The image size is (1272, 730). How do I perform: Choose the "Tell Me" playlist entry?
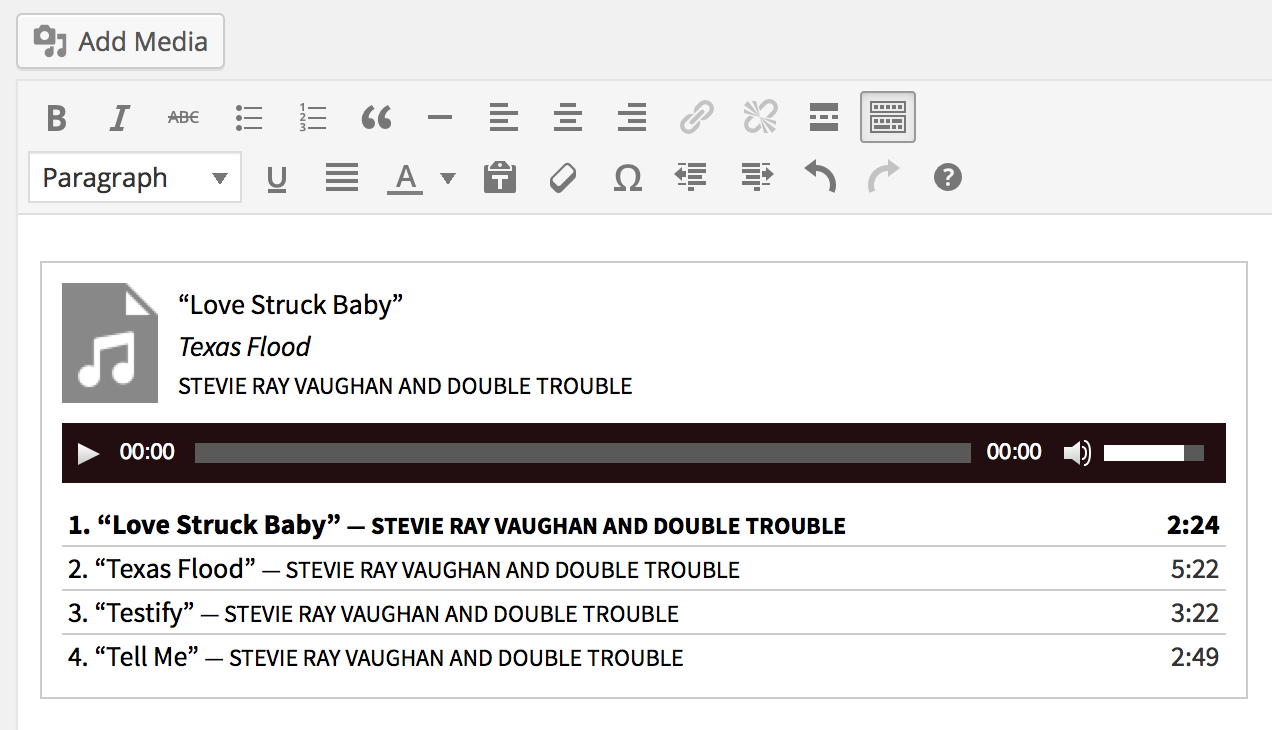pos(147,657)
